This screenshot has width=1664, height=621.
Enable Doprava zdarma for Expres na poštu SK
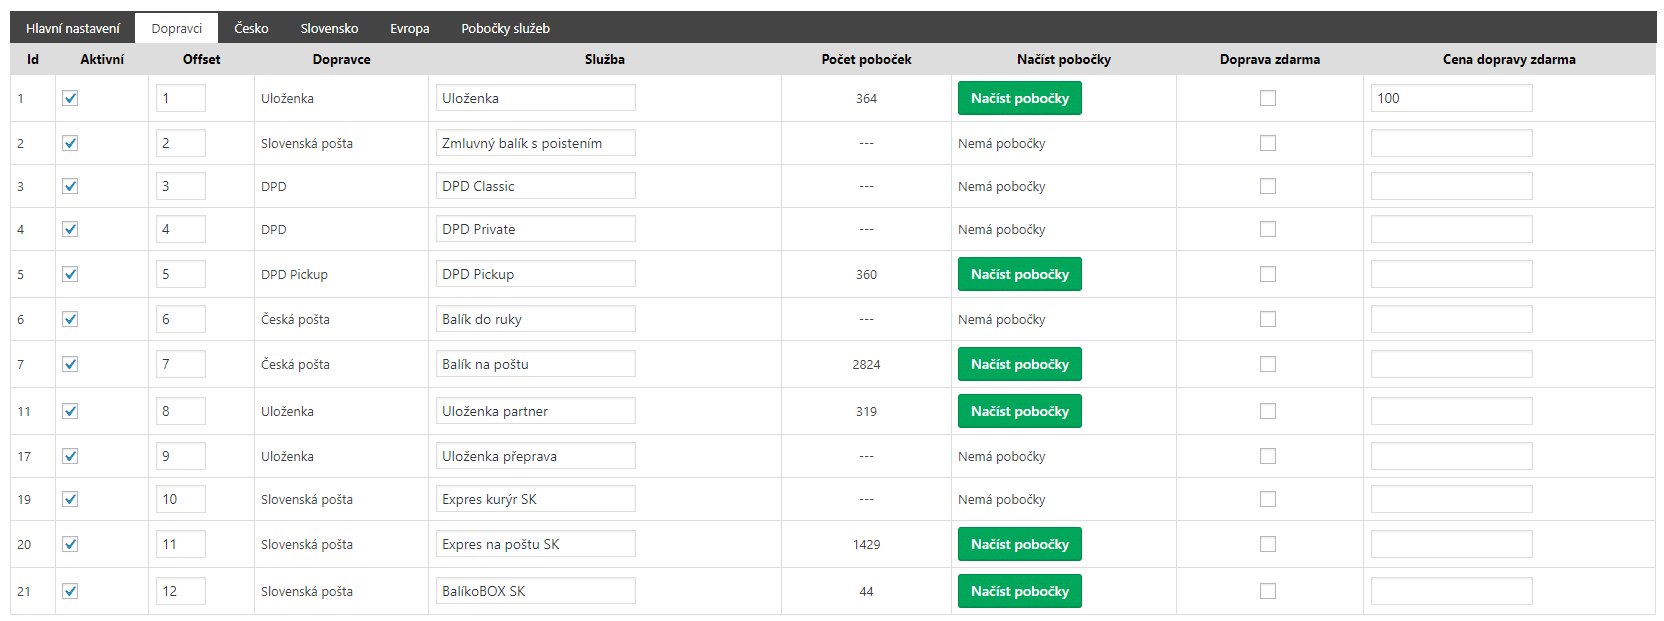pos(1268,544)
